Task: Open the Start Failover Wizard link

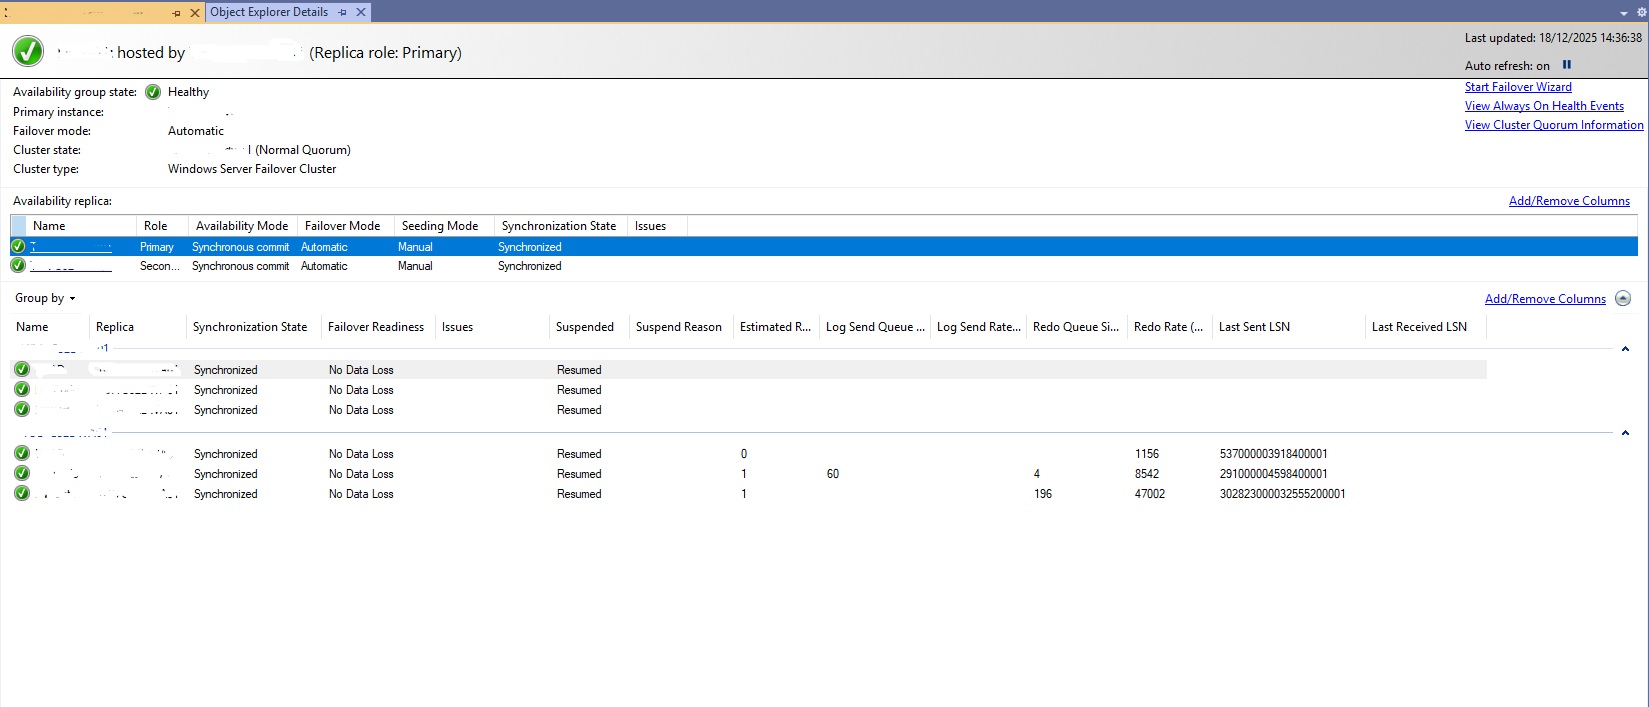Action: click(x=1518, y=87)
